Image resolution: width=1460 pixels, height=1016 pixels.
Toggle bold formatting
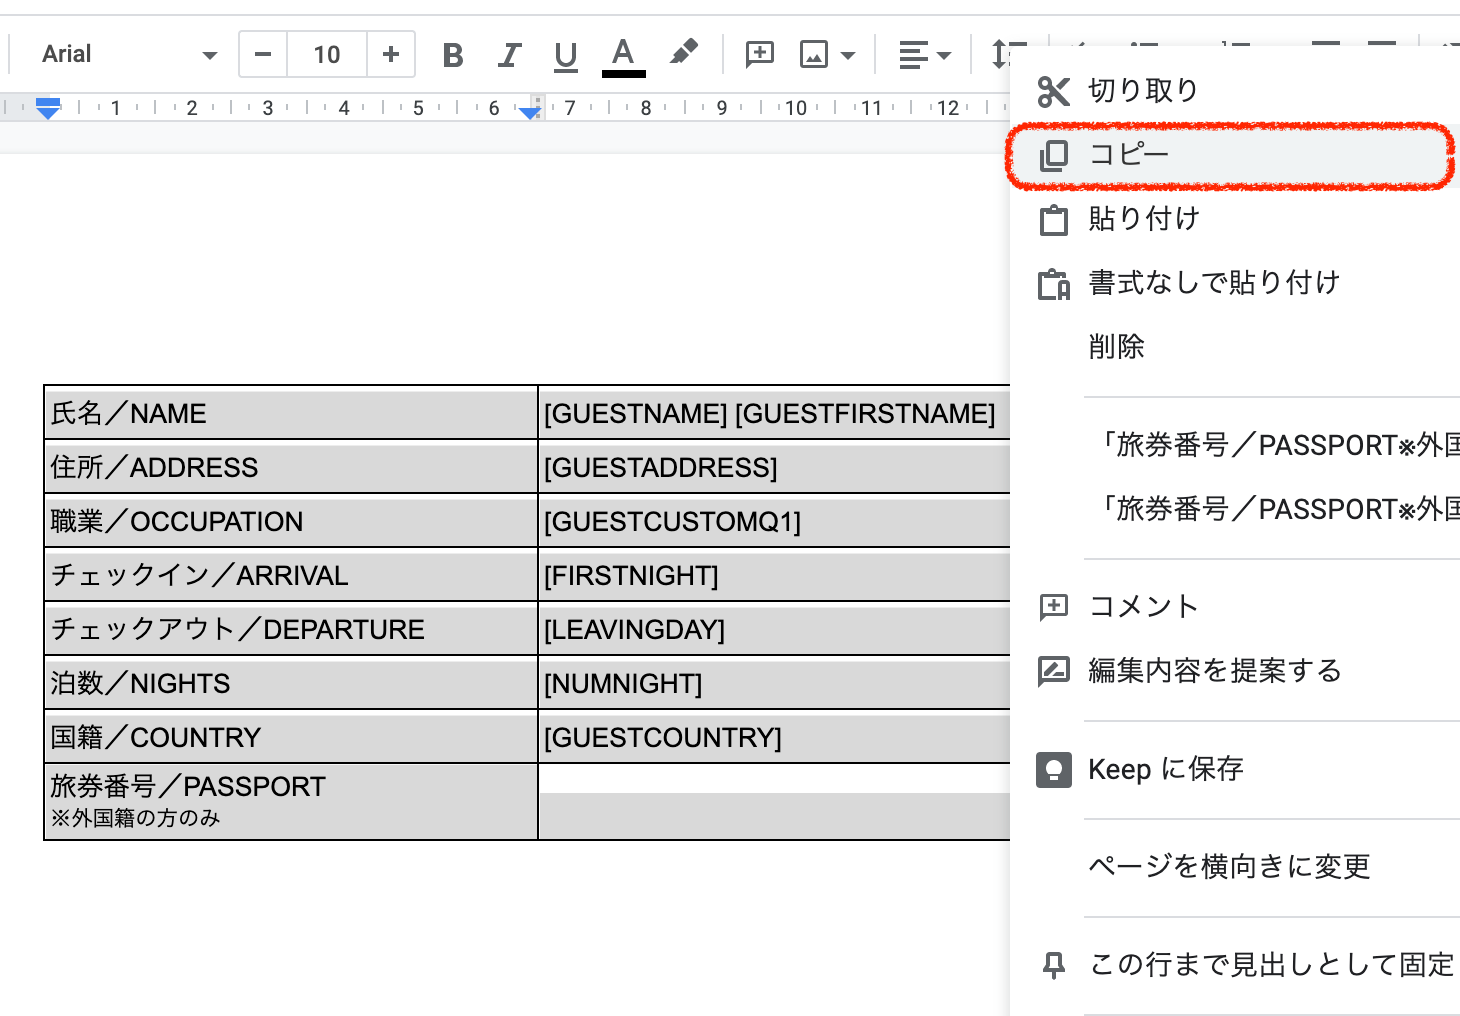453,55
